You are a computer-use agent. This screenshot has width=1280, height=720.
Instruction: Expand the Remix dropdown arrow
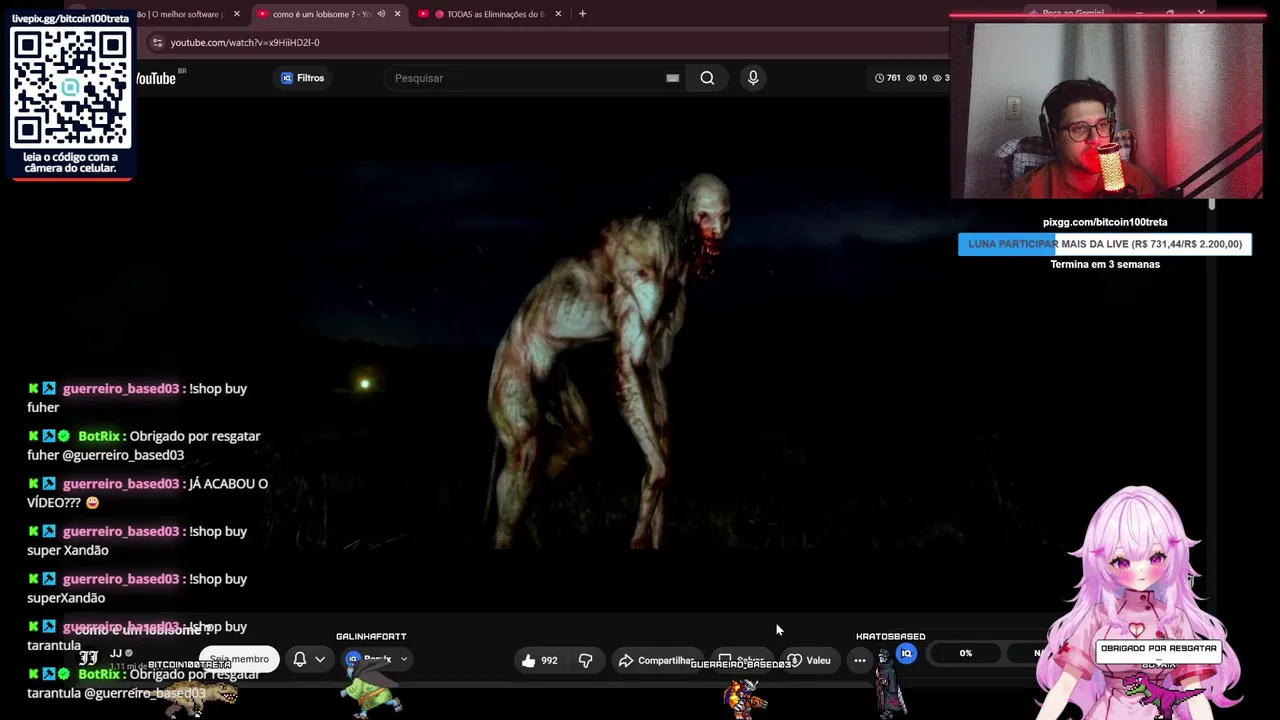404,659
